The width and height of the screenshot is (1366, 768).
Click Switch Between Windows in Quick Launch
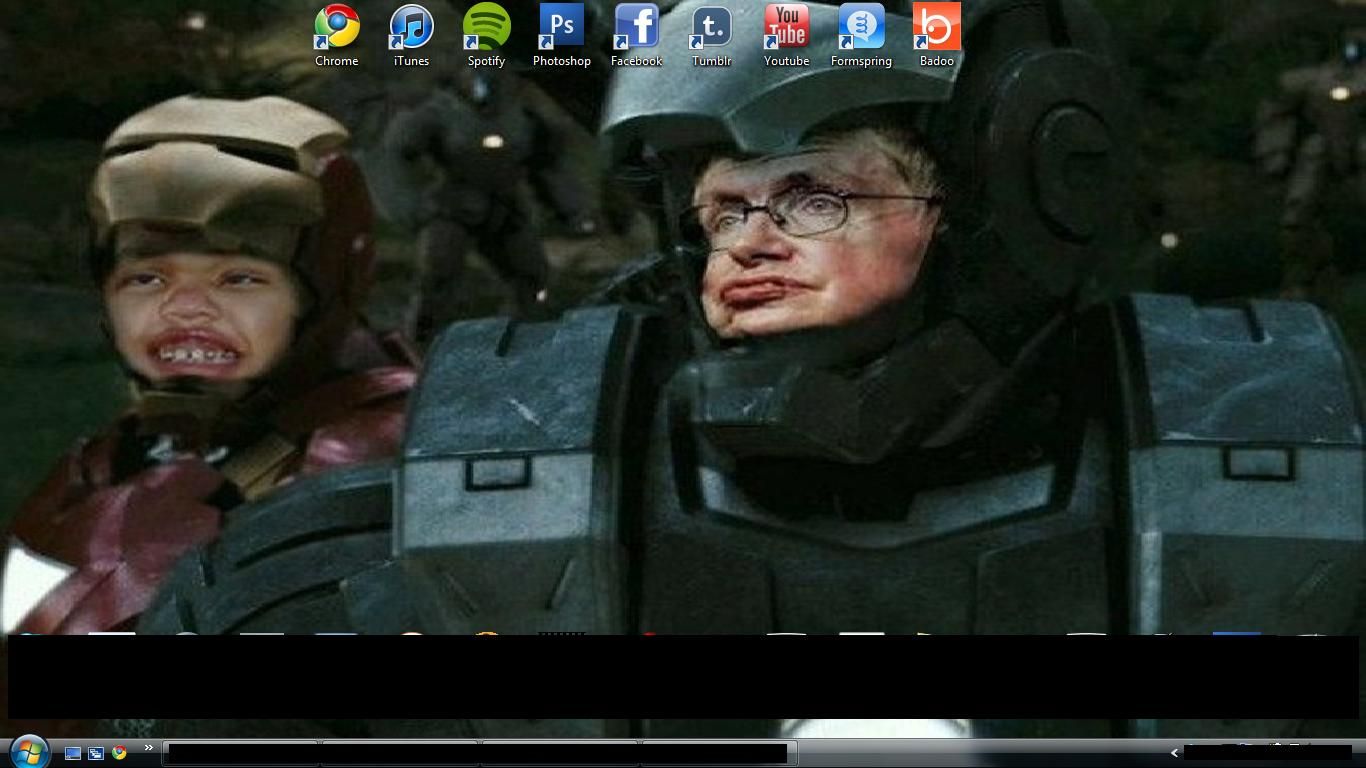(x=96, y=753)
